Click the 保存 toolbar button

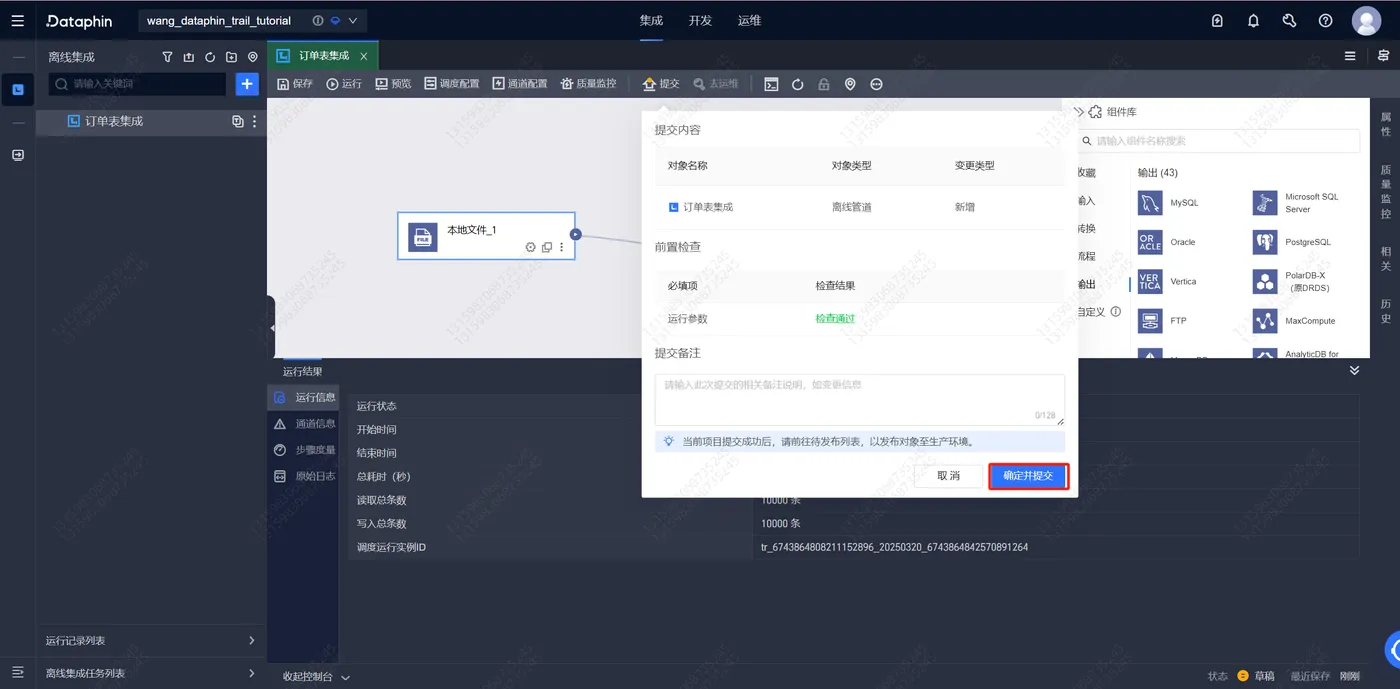point(295,84)
